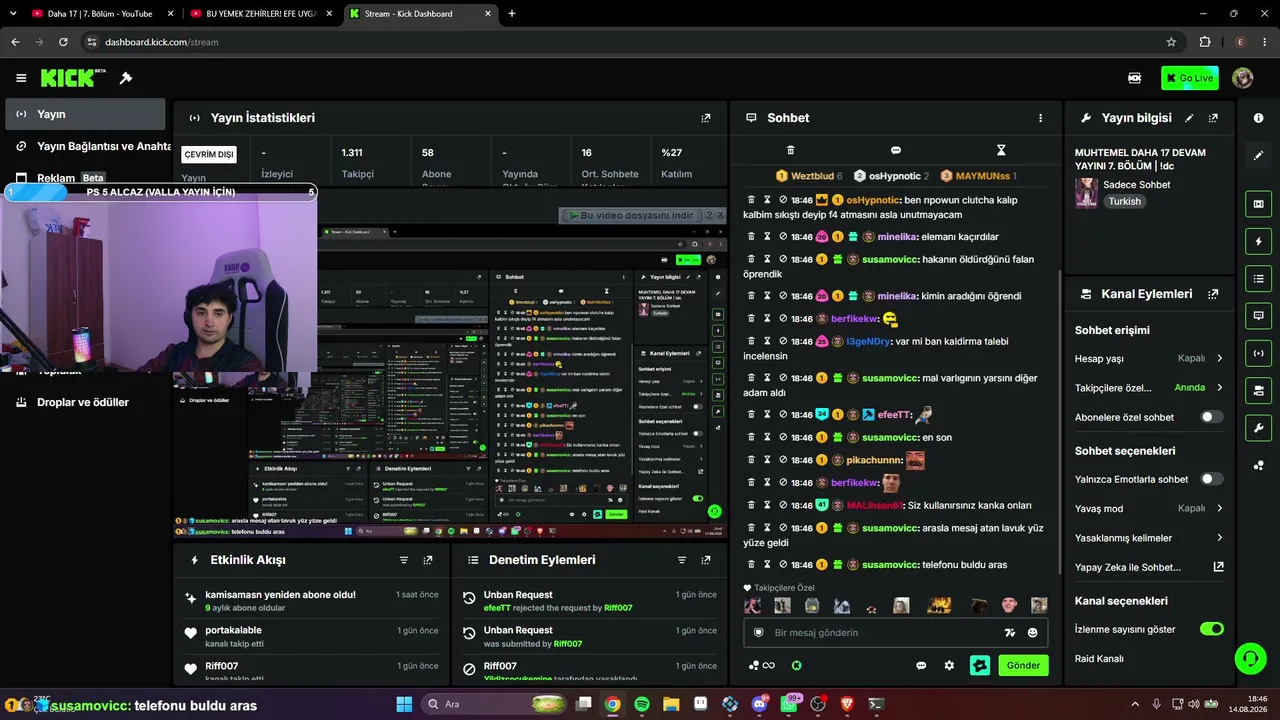1280x720 pixels.
Task: Open the info icon in the right rail
Action: 1258,118
